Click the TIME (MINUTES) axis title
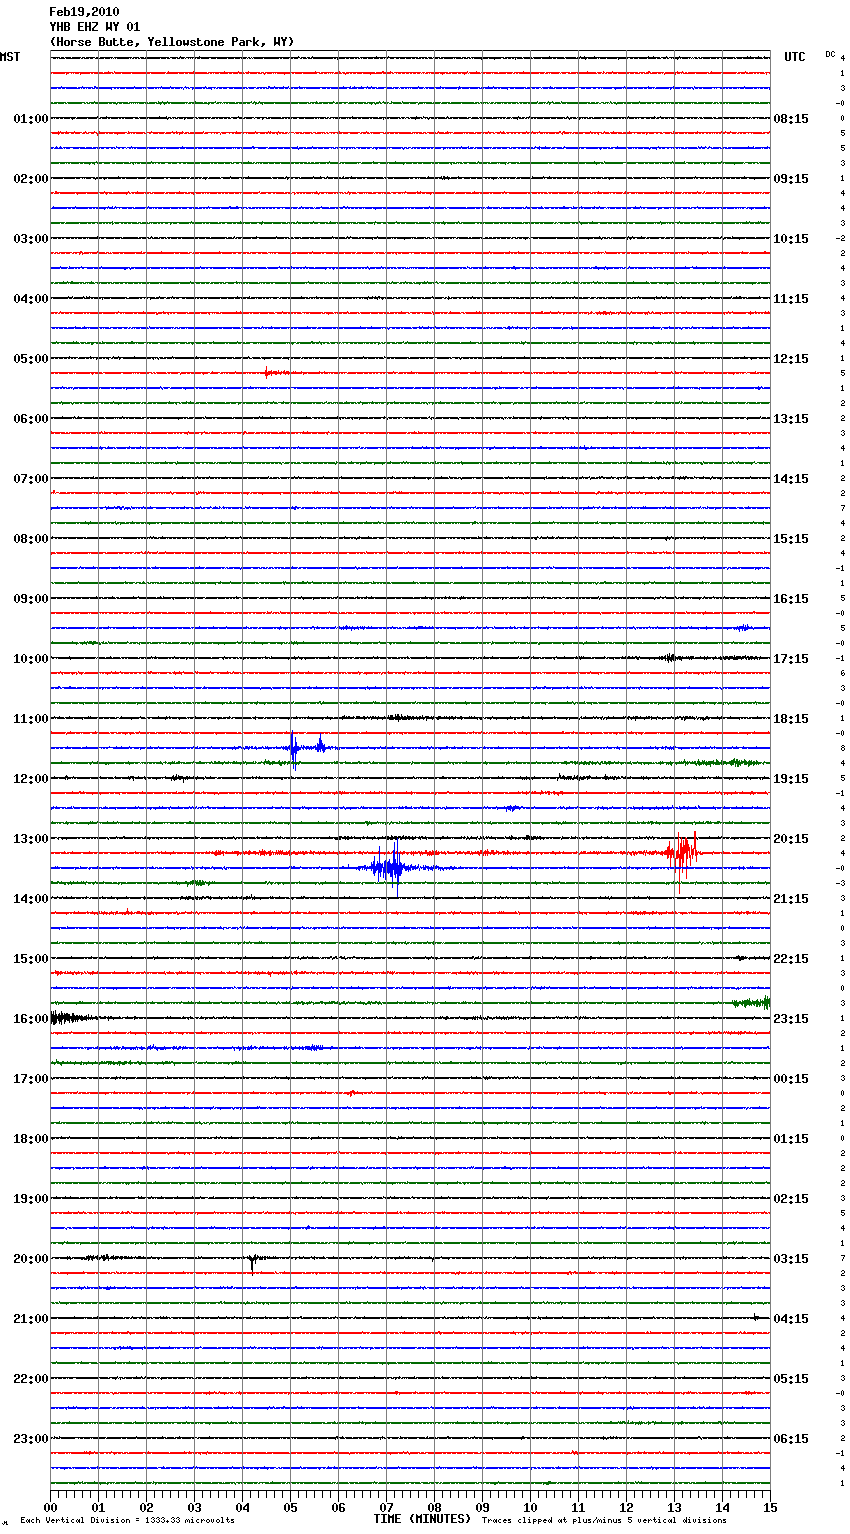 tap(422, 1519)
